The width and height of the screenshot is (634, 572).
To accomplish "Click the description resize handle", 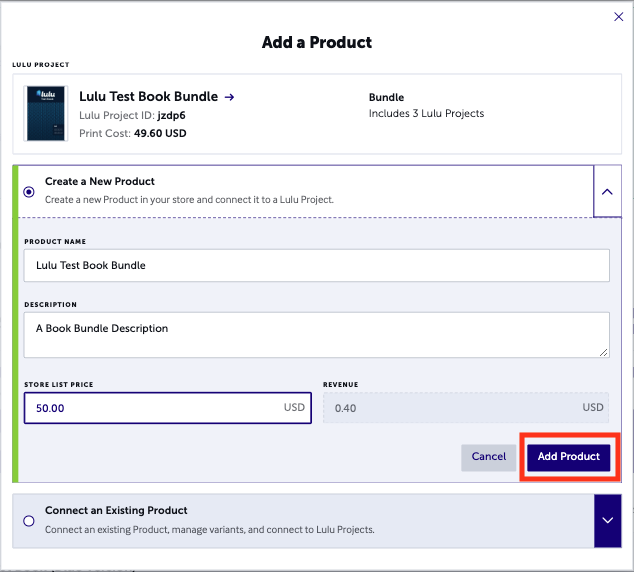I will click(604, 352).
